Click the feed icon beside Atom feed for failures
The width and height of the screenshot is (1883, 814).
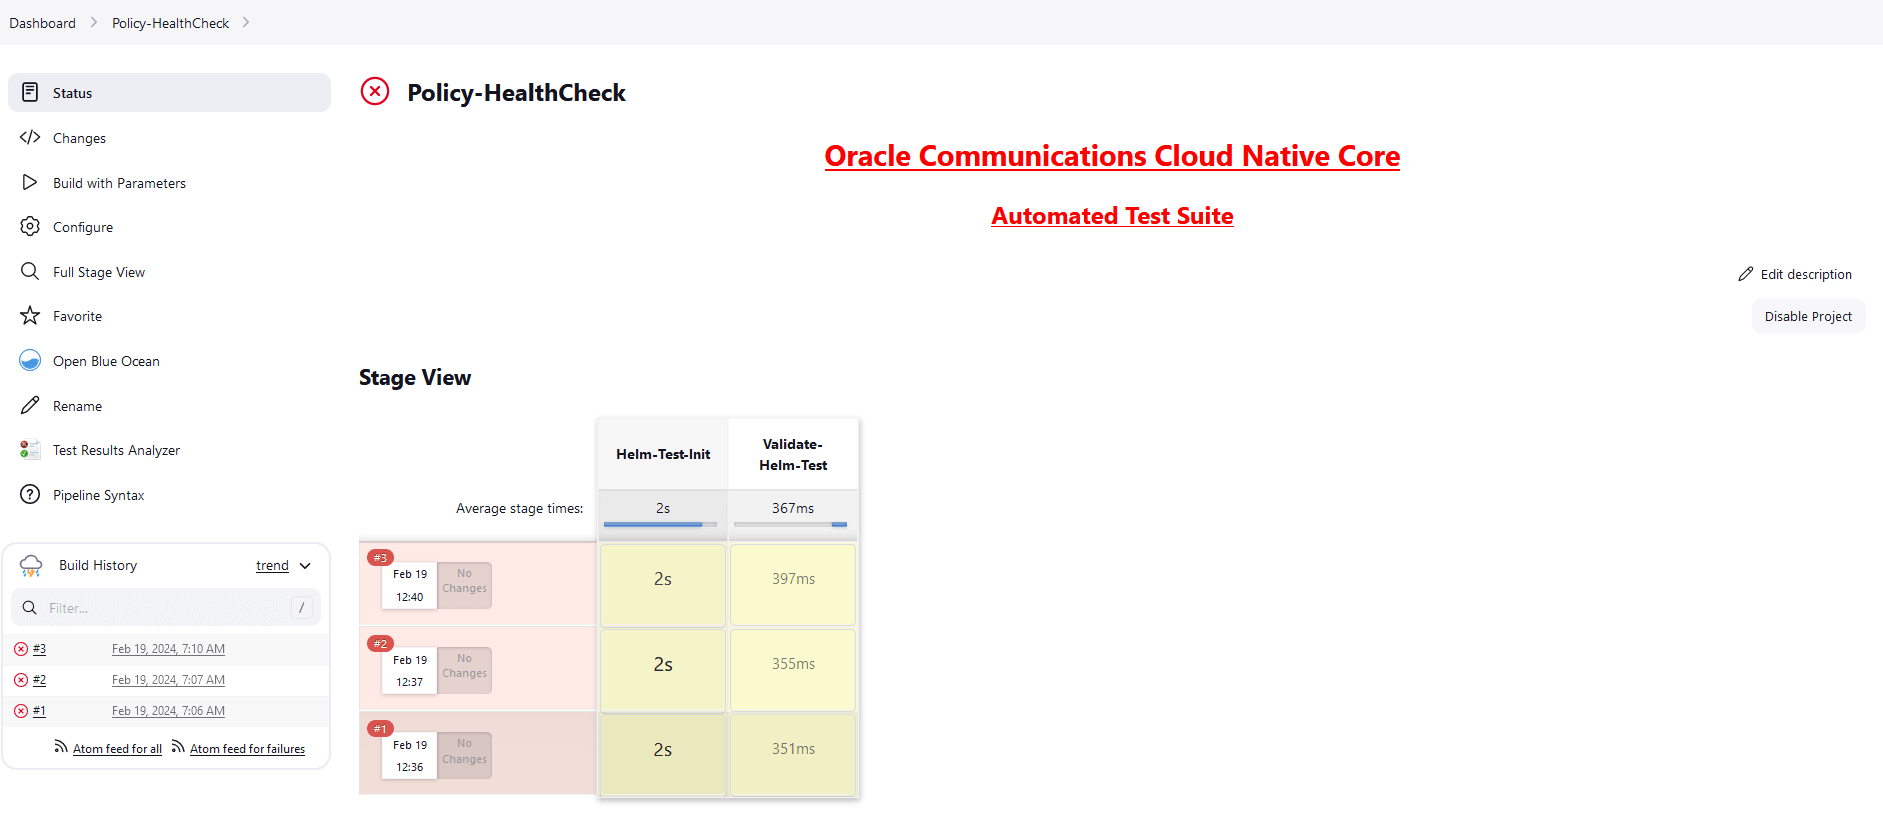pos(178,747)
